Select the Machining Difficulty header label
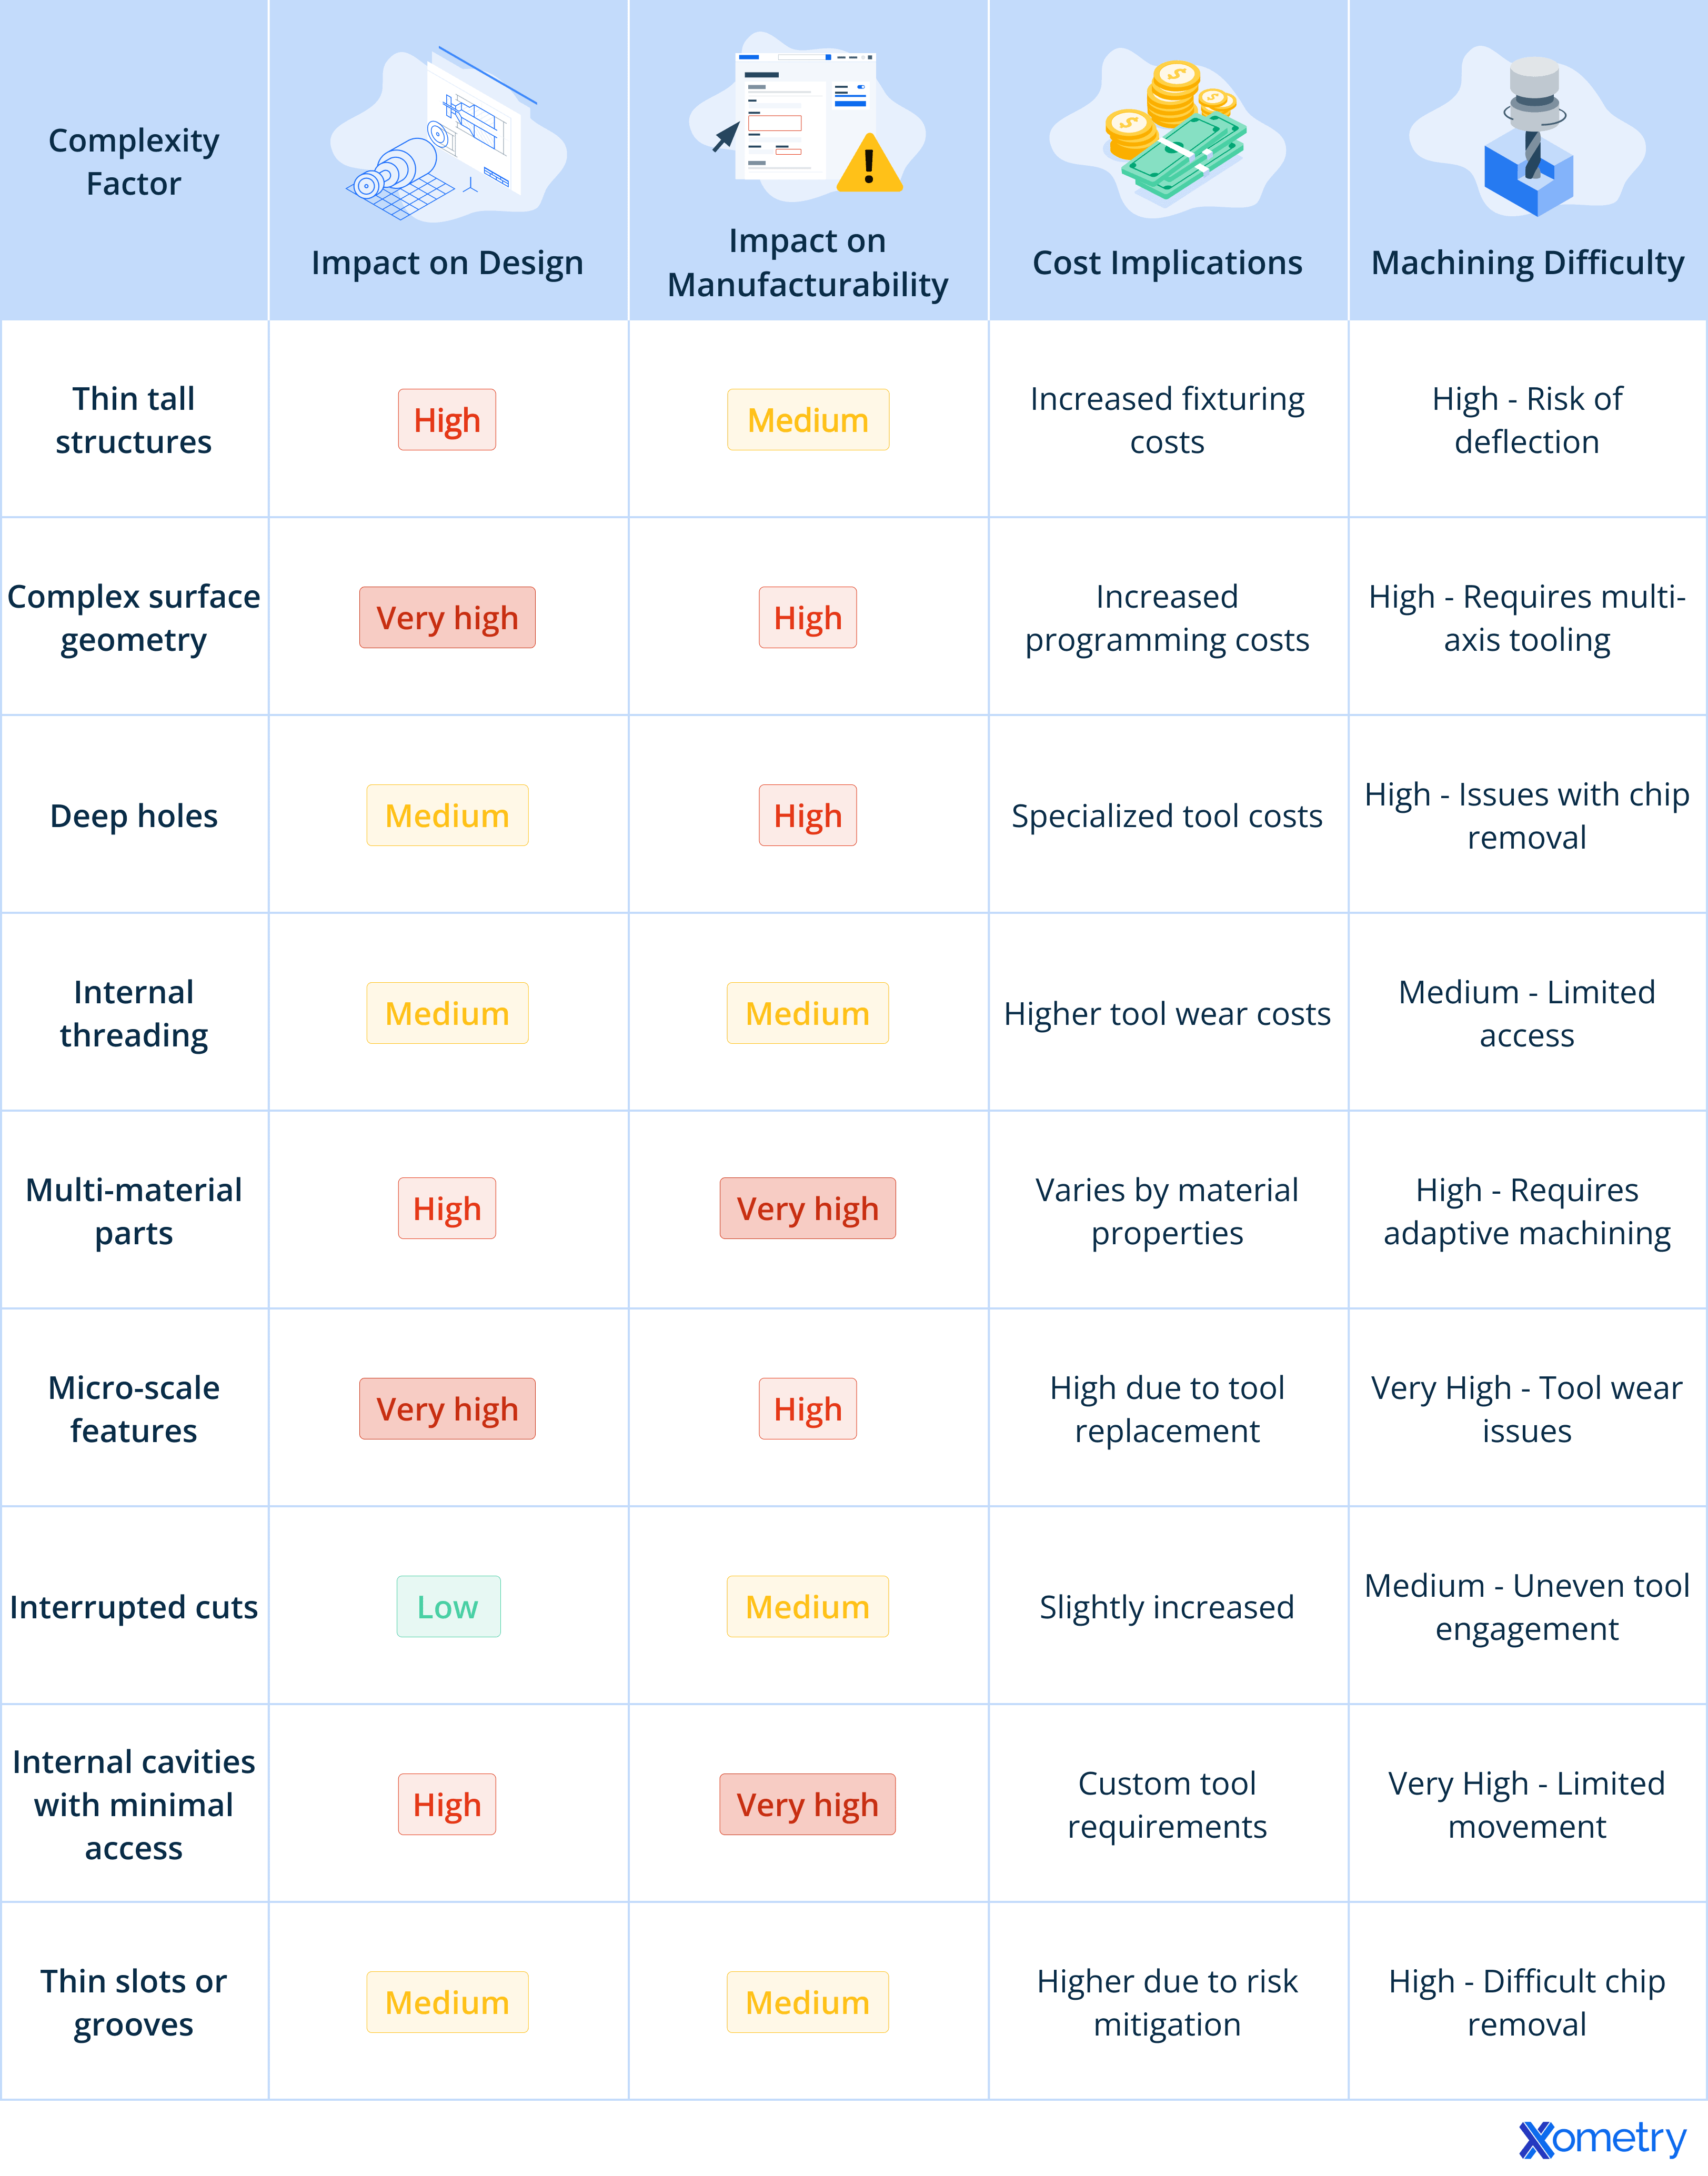Image resolution: width=1708 pixels, height=2176 pixels. 1528,263
